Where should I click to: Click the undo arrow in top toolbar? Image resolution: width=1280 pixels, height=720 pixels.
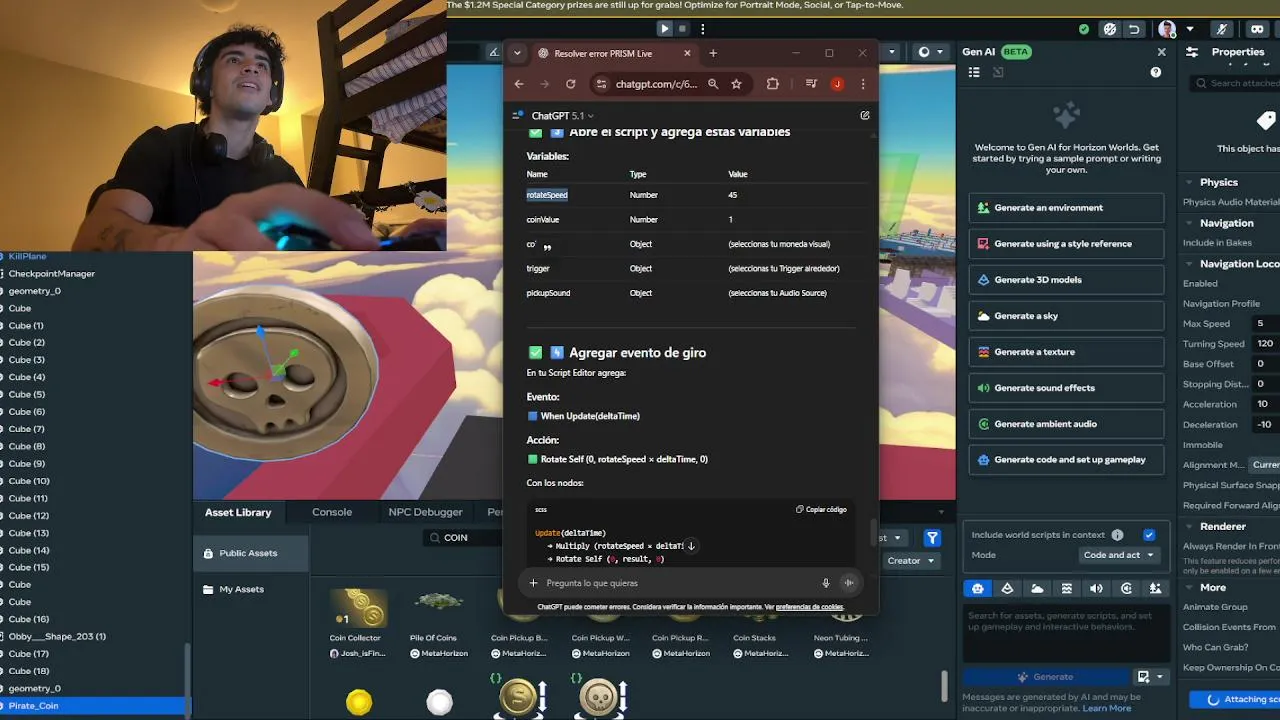point(1134,29)
